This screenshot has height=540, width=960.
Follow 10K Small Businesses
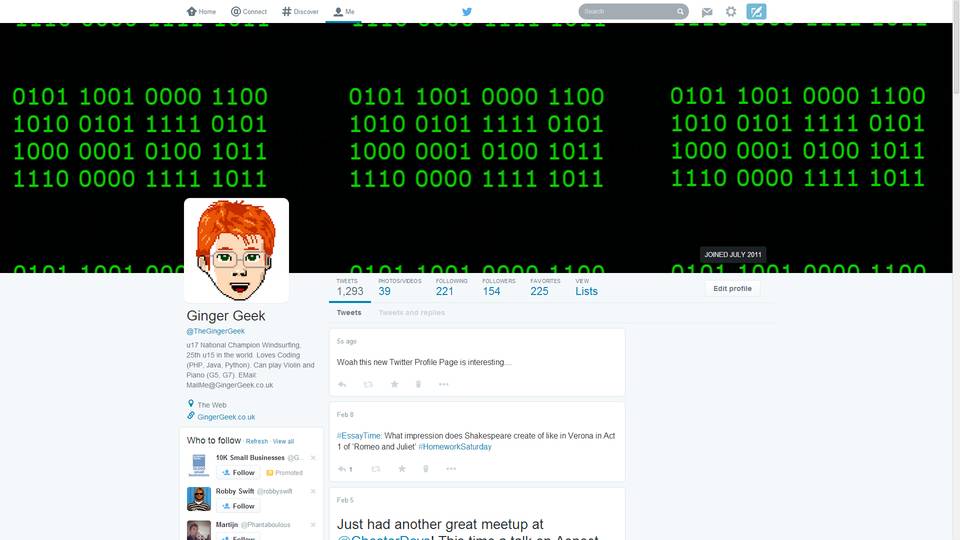coord(238,473)
